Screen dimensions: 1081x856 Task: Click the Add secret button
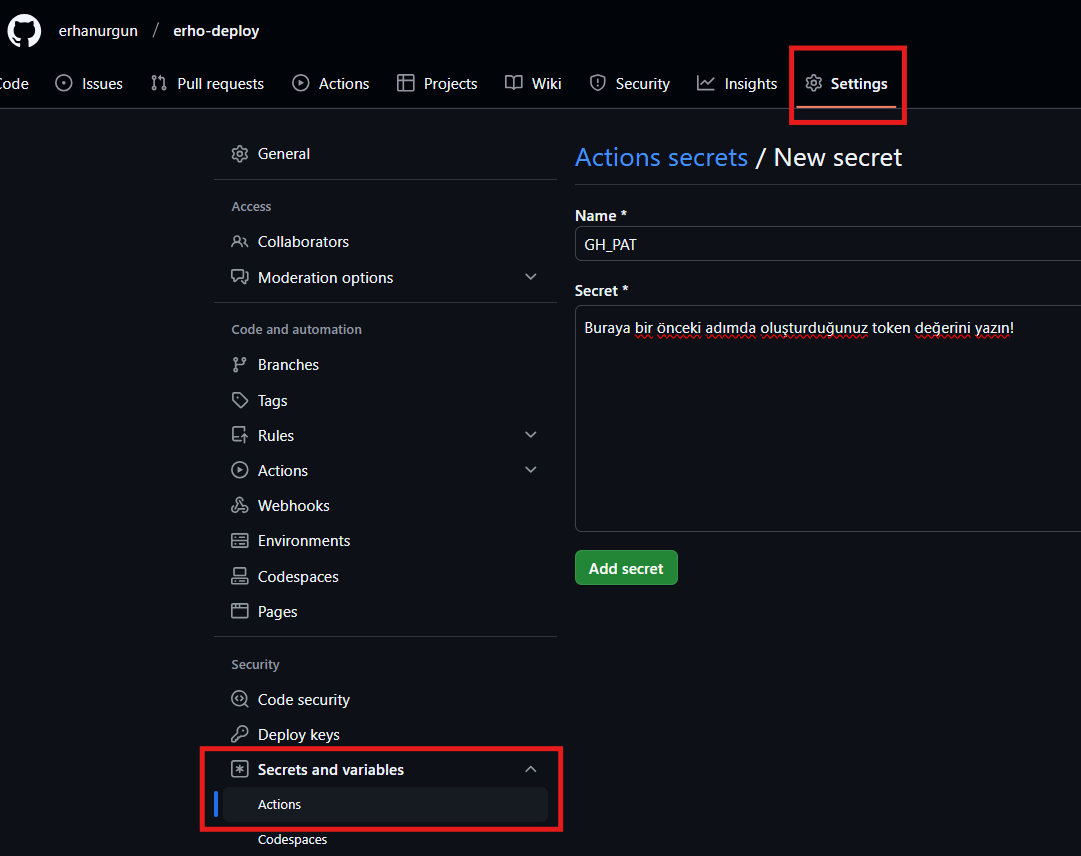pos(626,568)
